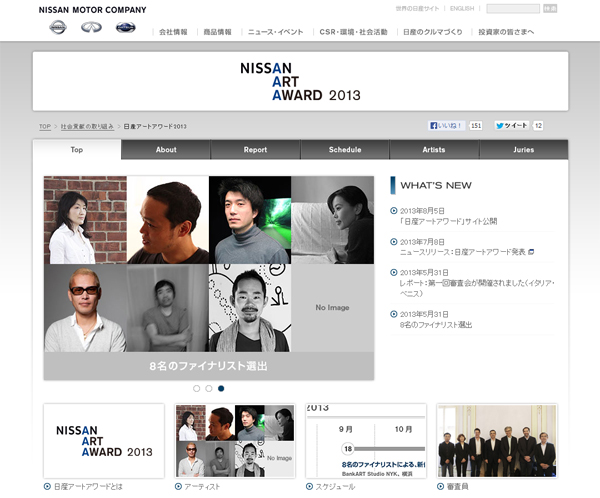The image size is (600, 498).
Task: Click the 8名のファイナリスト選出 slide caption
Action: click(209, 366)
